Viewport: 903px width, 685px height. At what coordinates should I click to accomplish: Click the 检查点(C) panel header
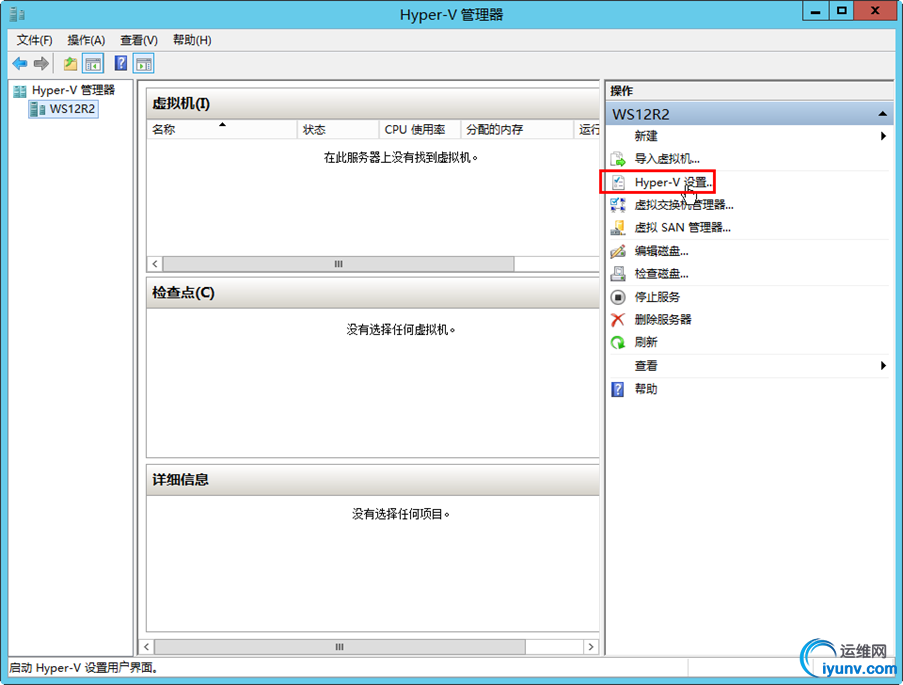373,293
